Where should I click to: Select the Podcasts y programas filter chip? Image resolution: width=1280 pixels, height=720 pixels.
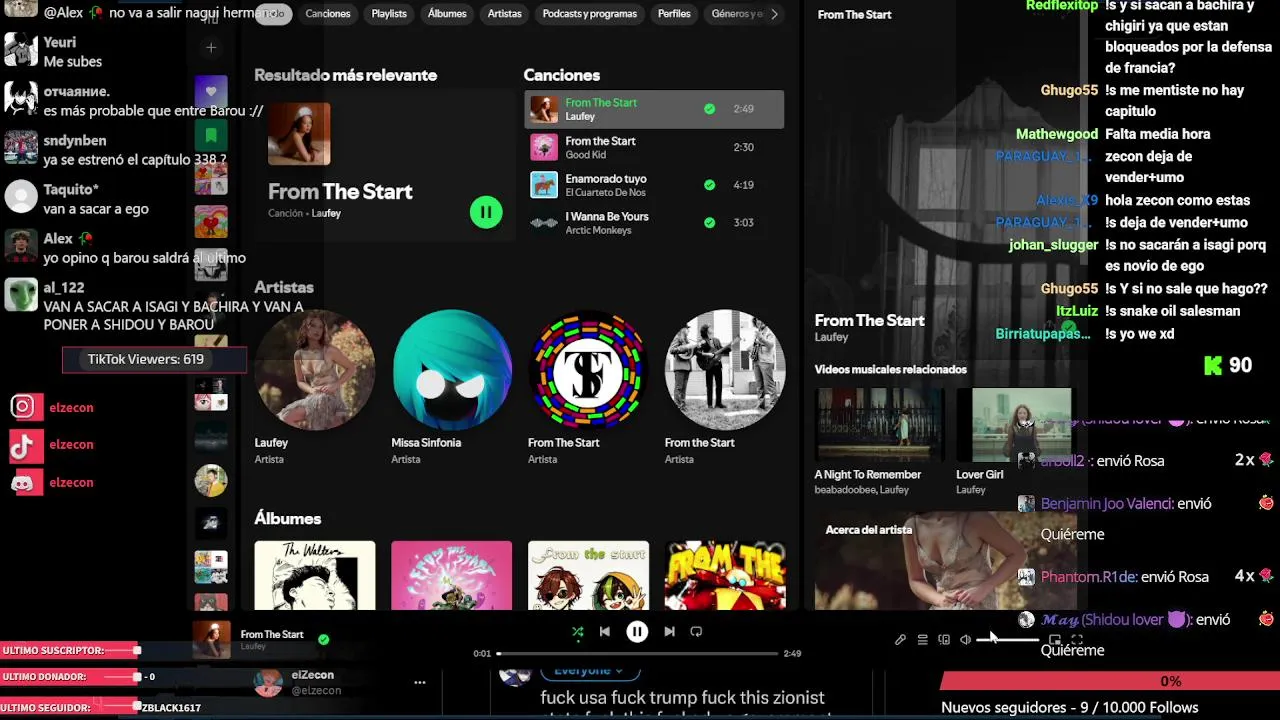coord(590,14)
